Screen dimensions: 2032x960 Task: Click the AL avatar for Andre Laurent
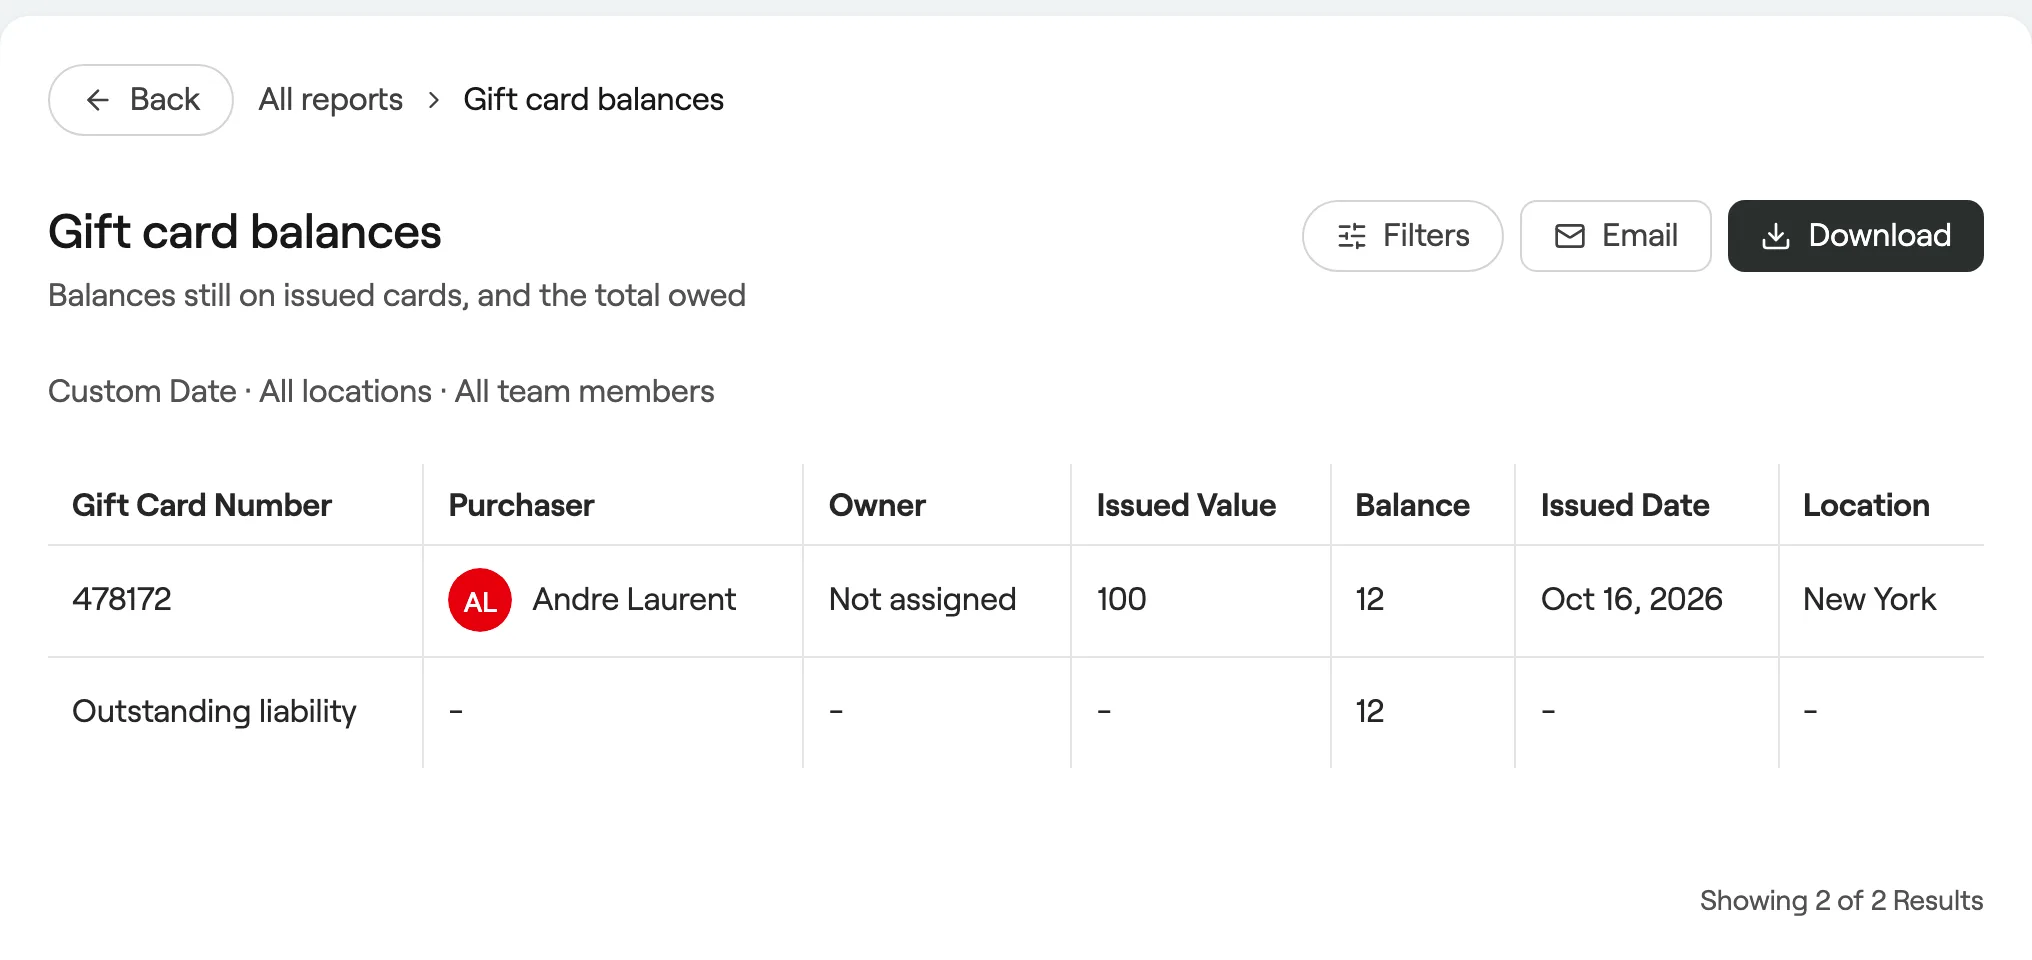pyautogui.click(x=480, y=600)
